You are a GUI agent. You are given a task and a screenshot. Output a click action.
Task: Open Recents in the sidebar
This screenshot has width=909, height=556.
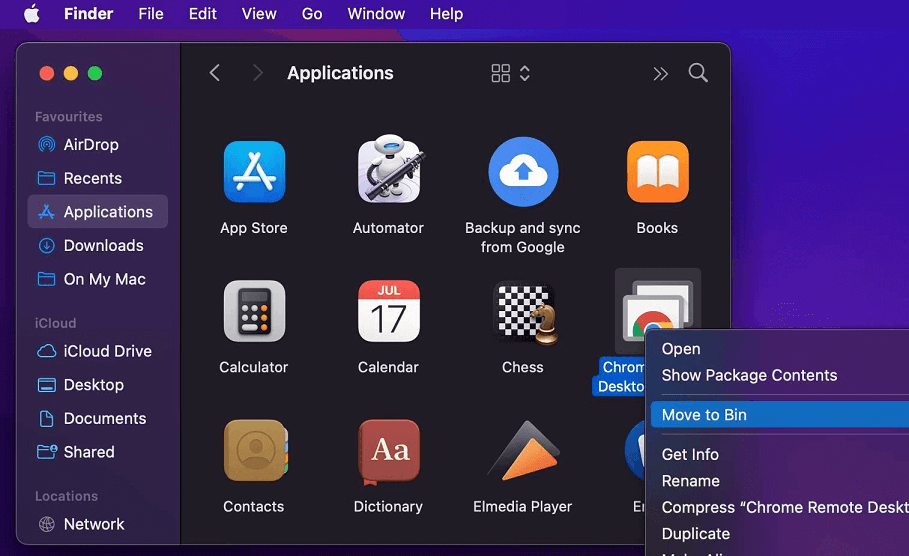tap(97, 178)
